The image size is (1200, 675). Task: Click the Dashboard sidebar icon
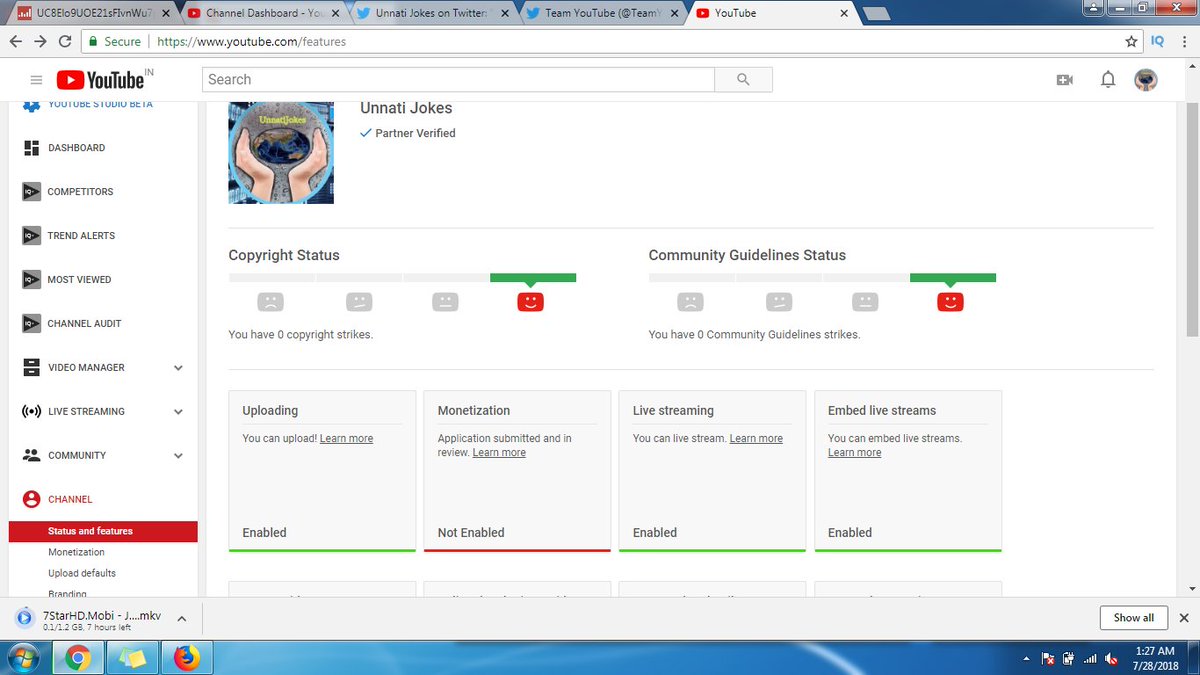tap(31, 148)
